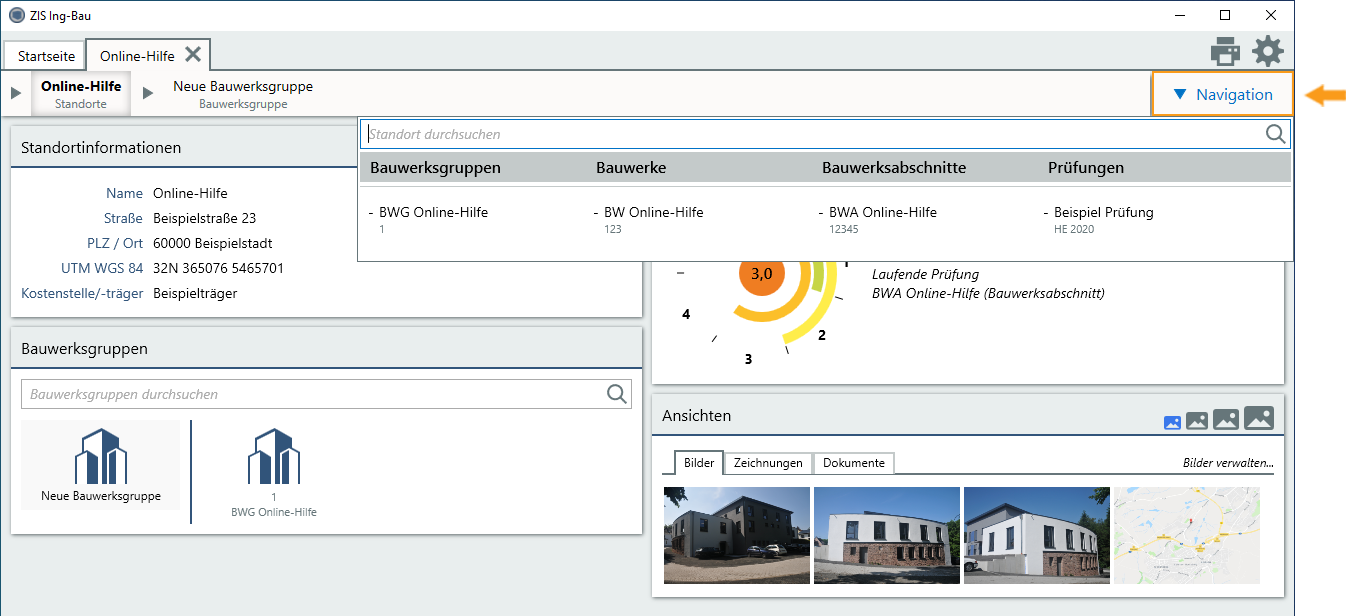
Task: Select smallest image size icon in Ansichten
Action: pos(1172,422)
